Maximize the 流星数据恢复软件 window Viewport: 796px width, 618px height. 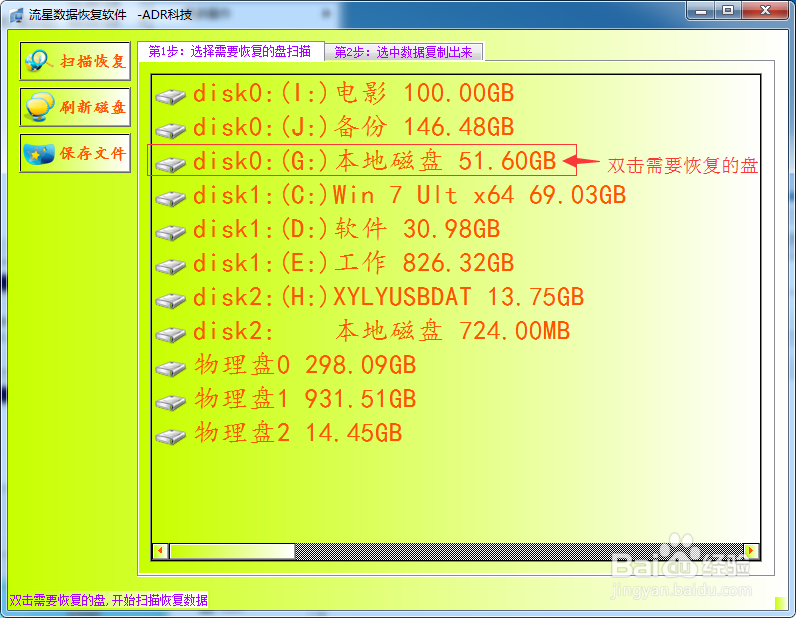[728, 10]
